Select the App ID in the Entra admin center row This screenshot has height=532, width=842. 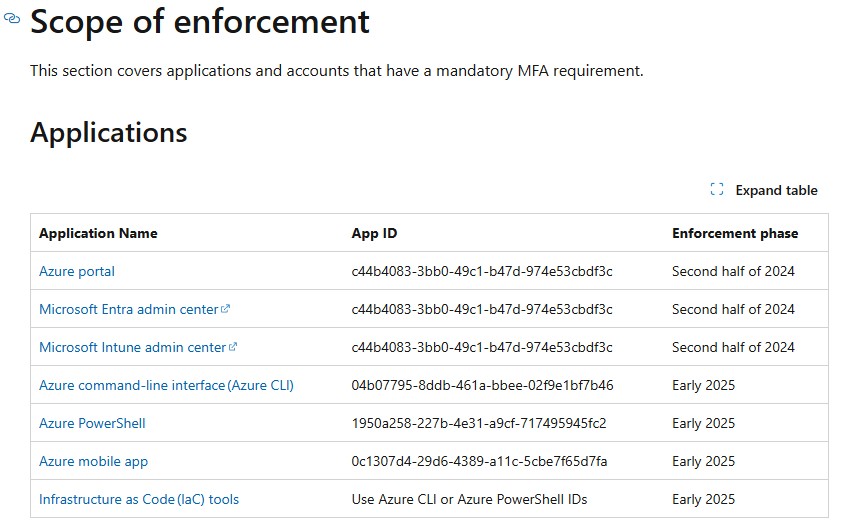point(482,310)
